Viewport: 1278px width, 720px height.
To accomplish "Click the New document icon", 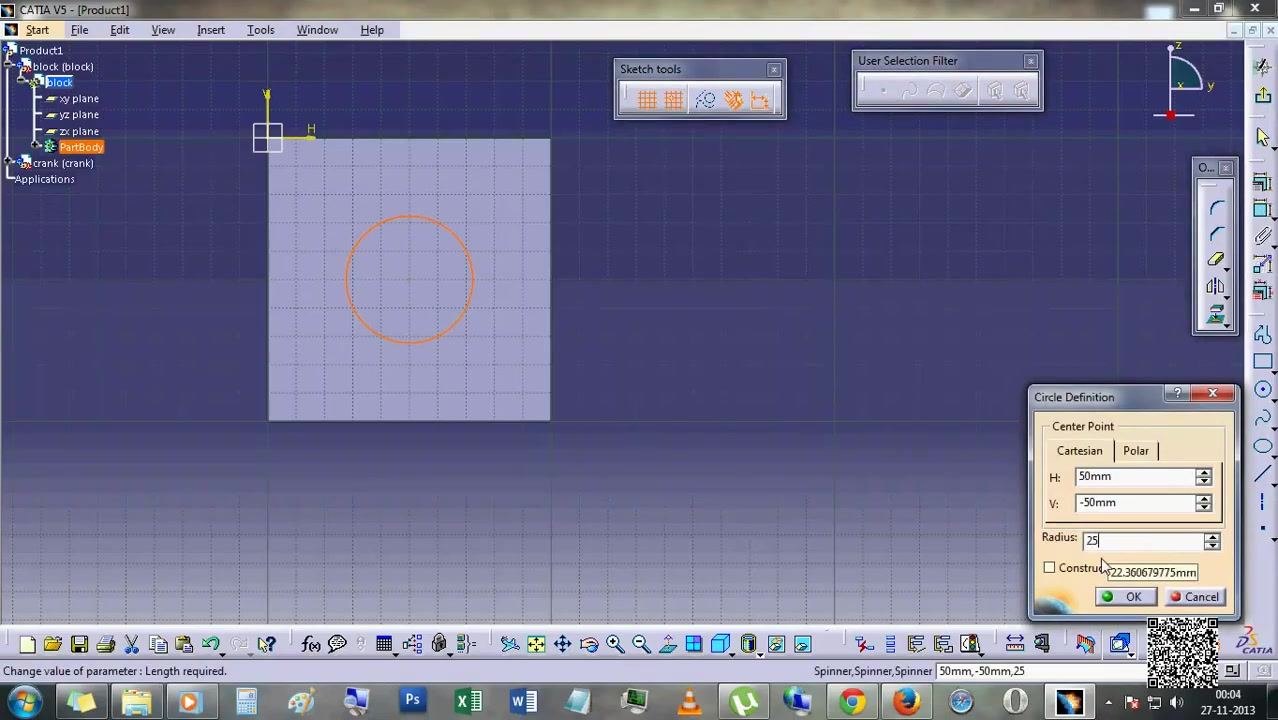I will (x=27, y=644).
